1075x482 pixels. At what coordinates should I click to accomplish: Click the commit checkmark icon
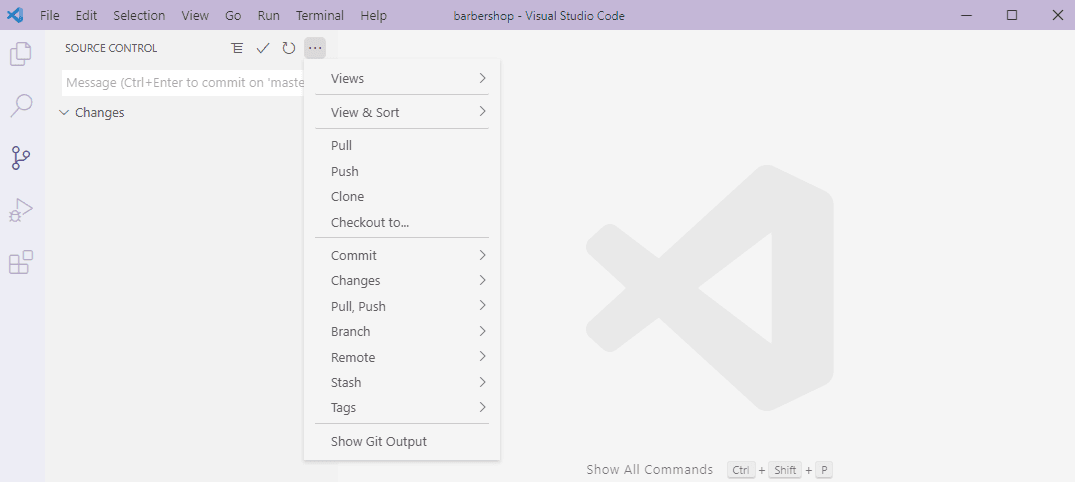tap(263, 48)
